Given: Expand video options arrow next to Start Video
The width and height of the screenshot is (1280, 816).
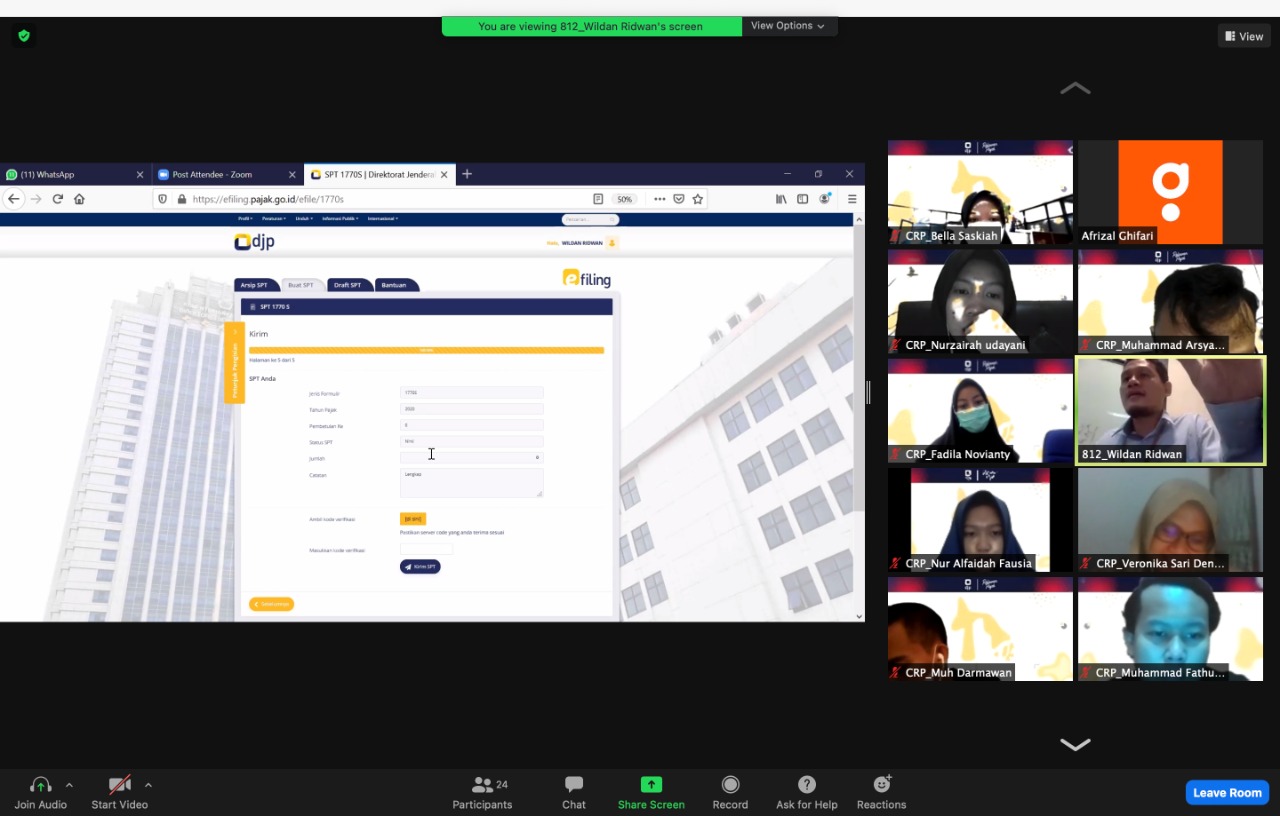Looking at the screenshot, I should tap(148, 785).
